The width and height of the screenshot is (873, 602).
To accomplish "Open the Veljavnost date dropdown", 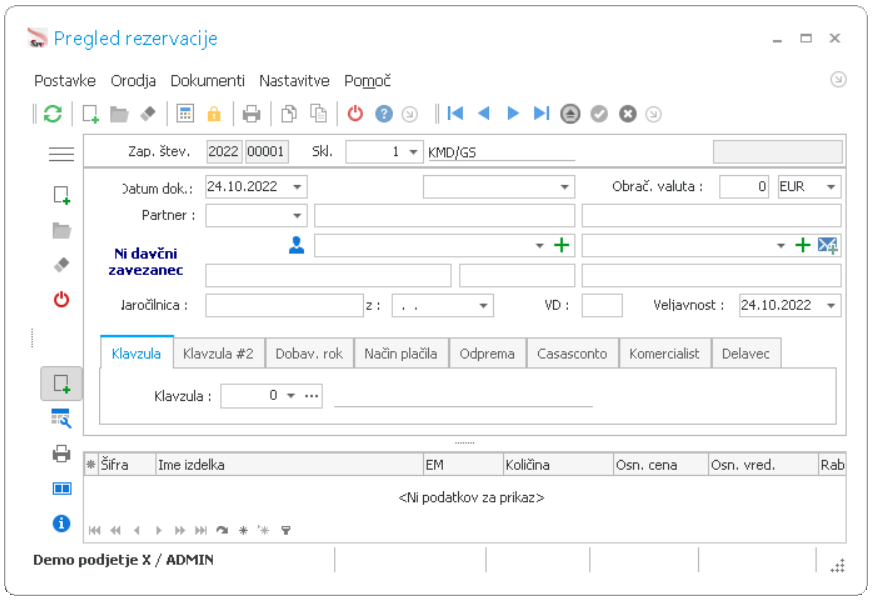I will [831, 305].
